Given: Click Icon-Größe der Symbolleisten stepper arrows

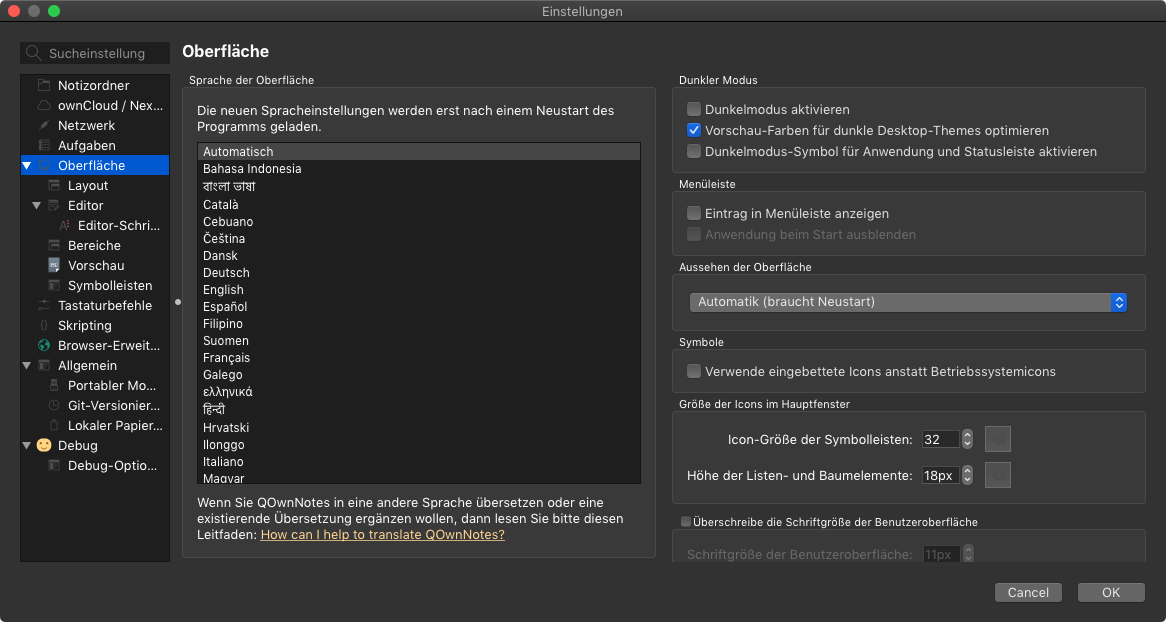Looking at the screenshot, I should click(x=967, y=439).
